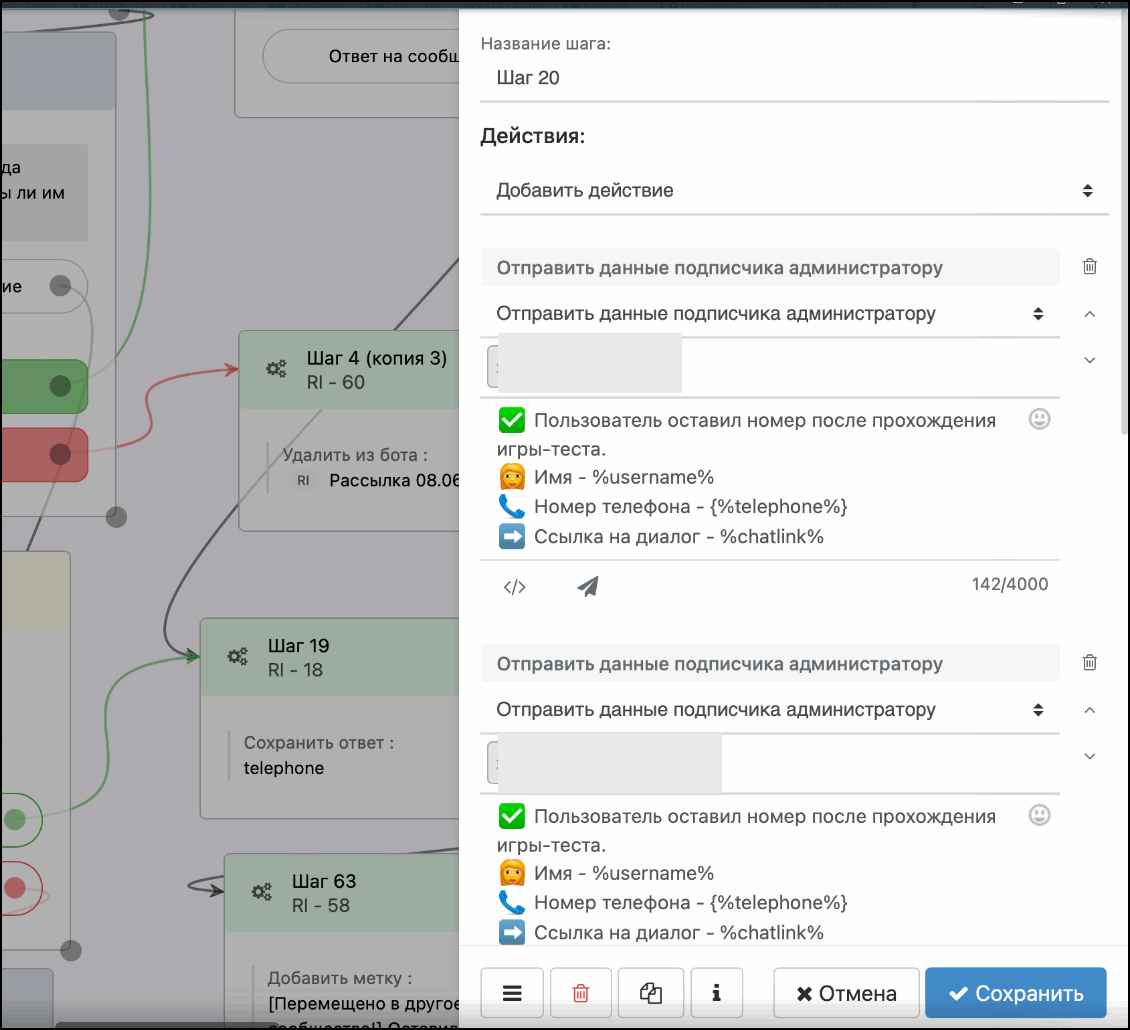The width and height of the screenshot is (1130, 1030).
Task: Open first action type dropdown selector
Action: point(770,314)
